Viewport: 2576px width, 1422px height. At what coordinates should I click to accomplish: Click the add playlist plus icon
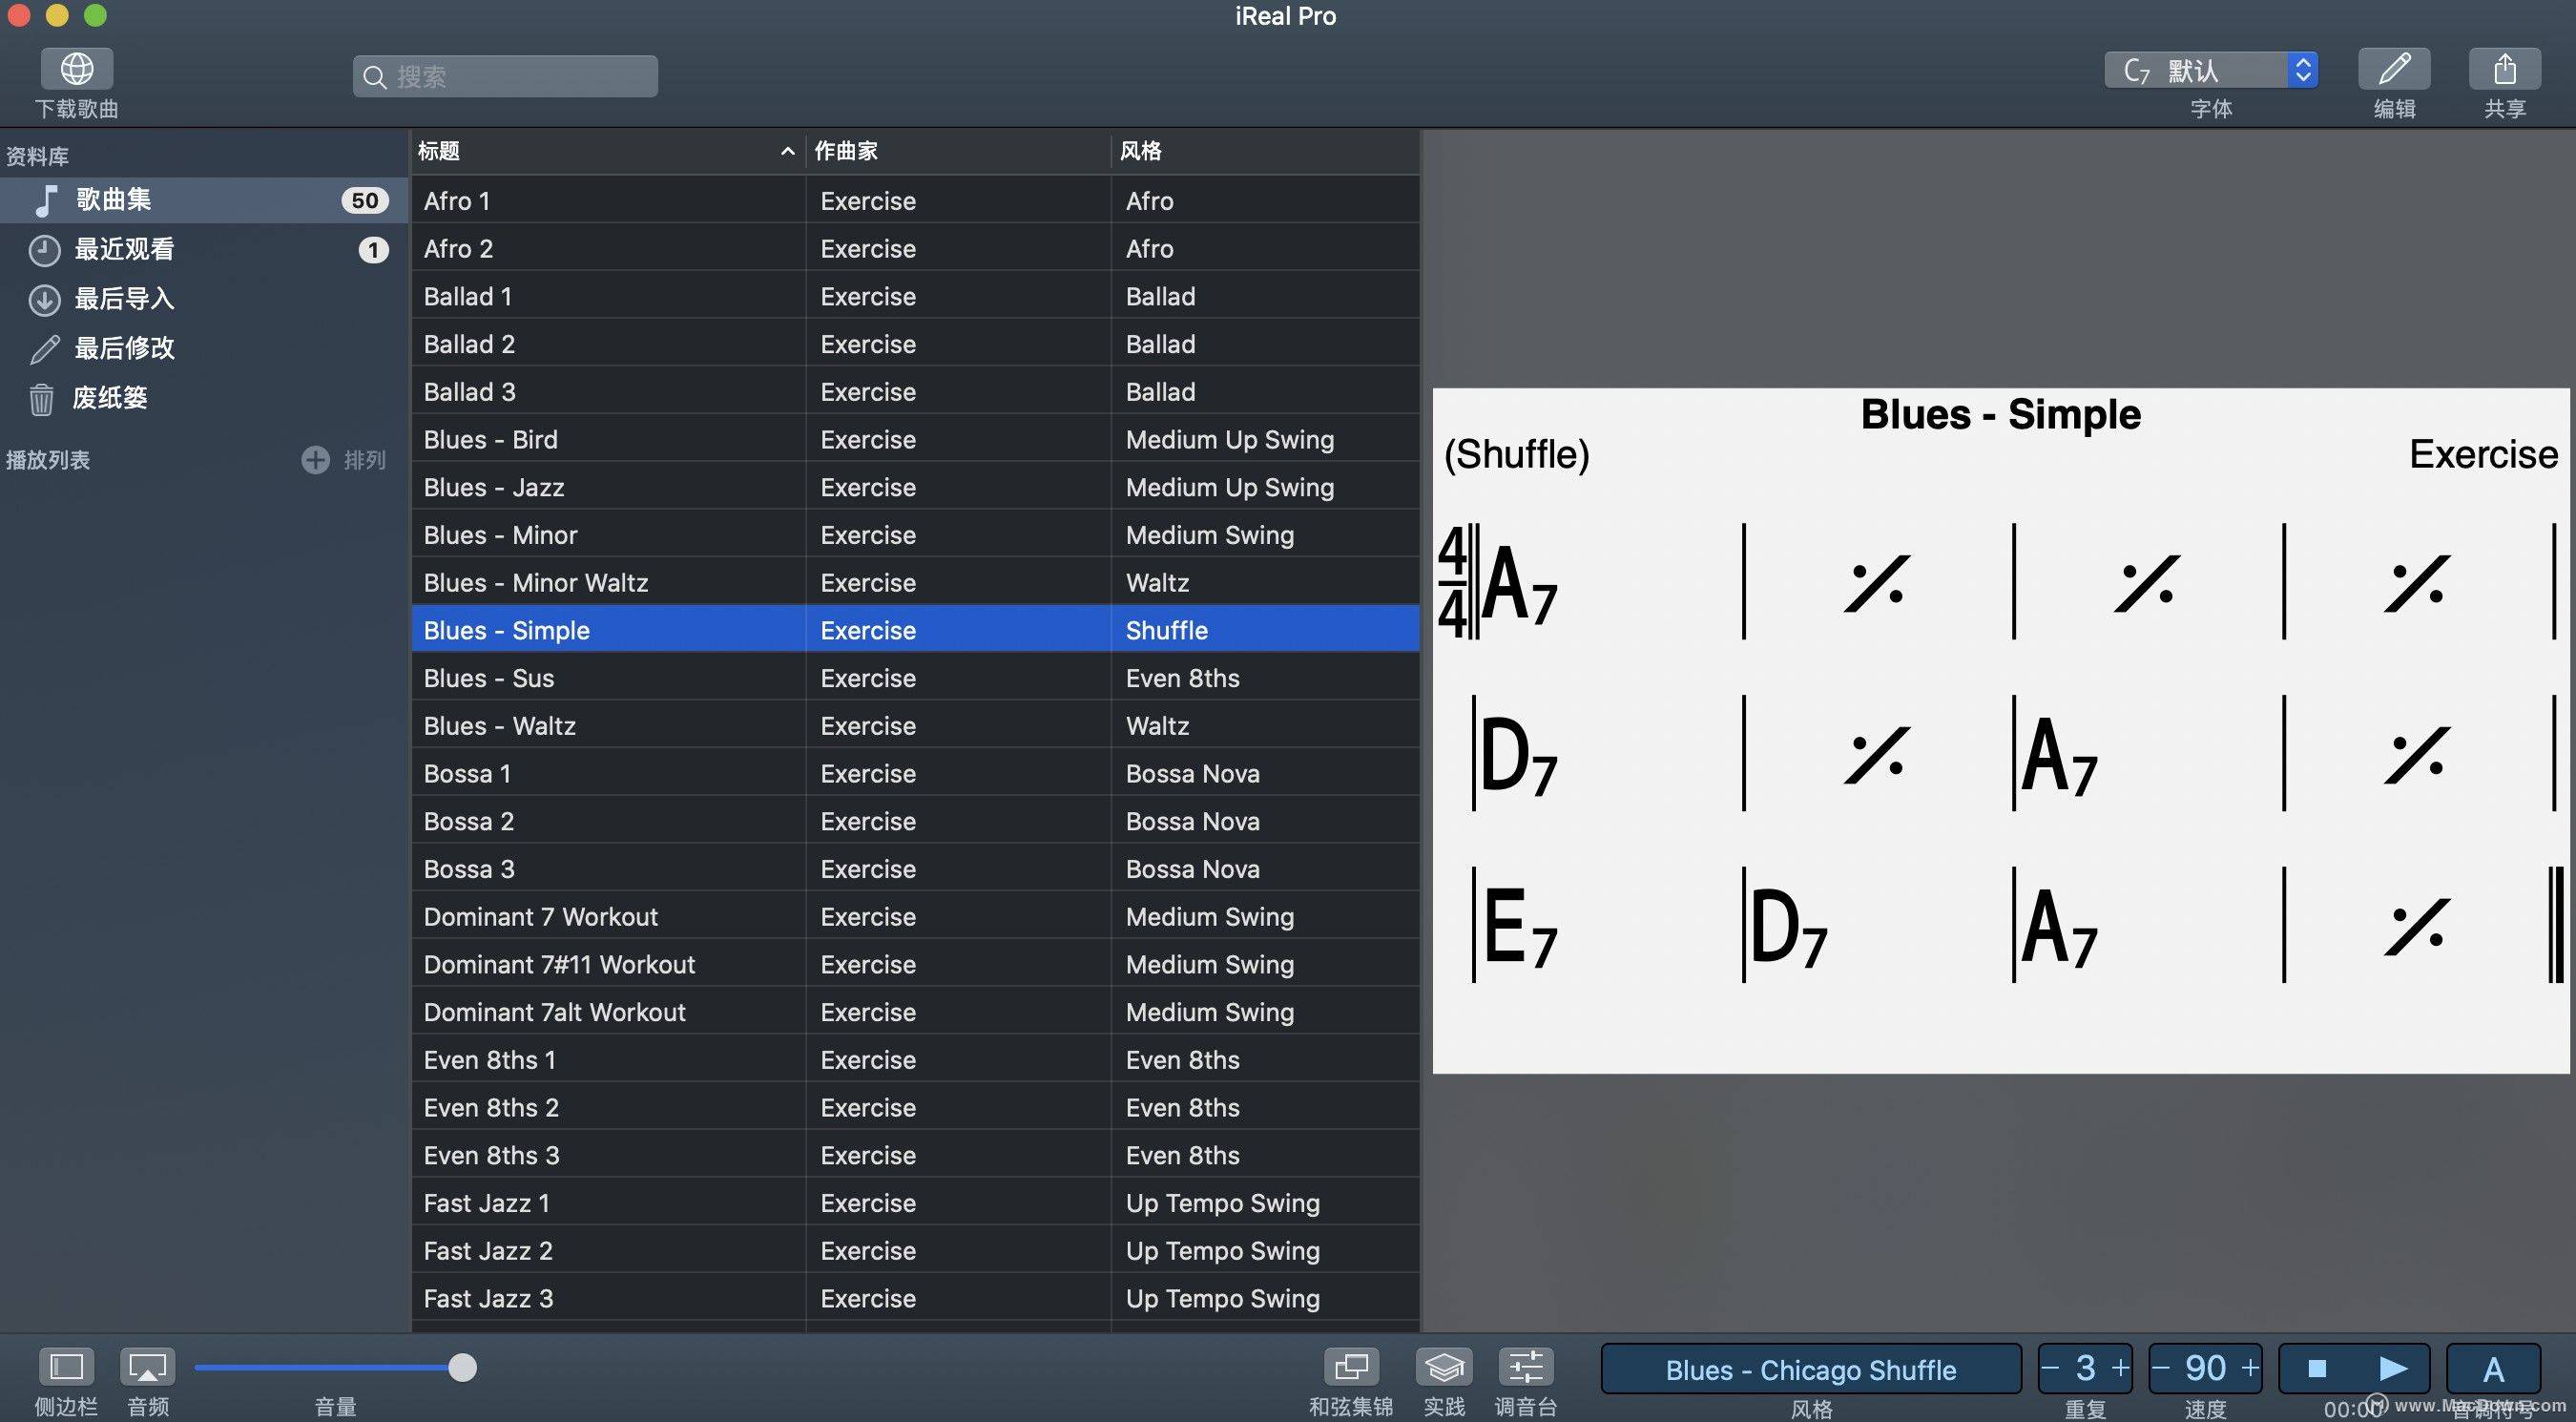(315, 460)
